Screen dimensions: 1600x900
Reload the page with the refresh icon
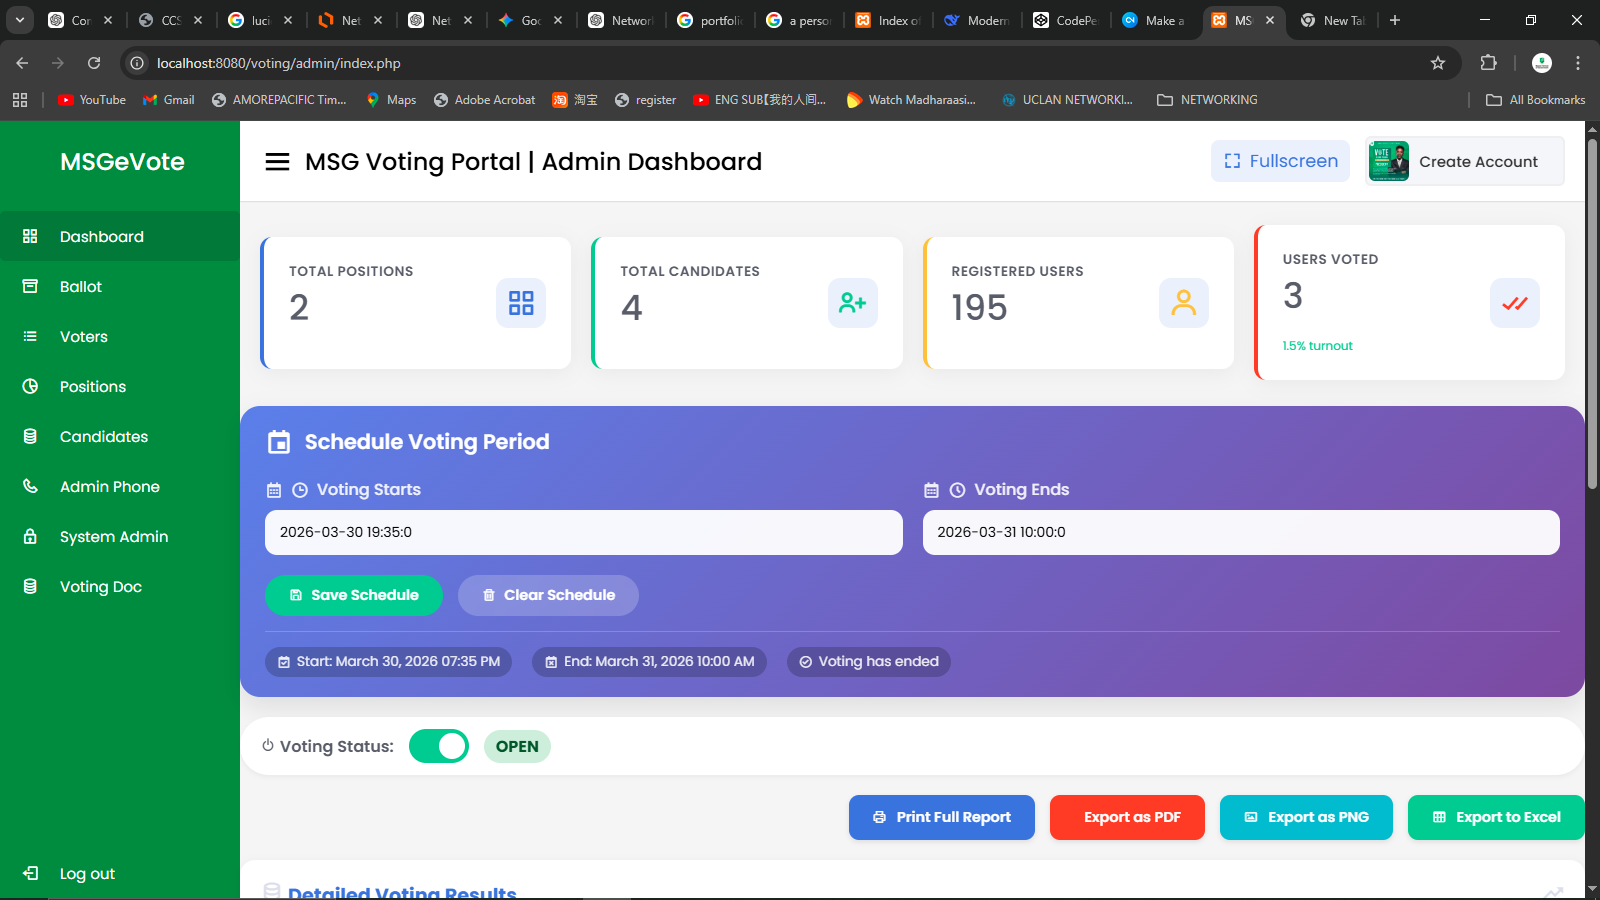coord(94,63)
